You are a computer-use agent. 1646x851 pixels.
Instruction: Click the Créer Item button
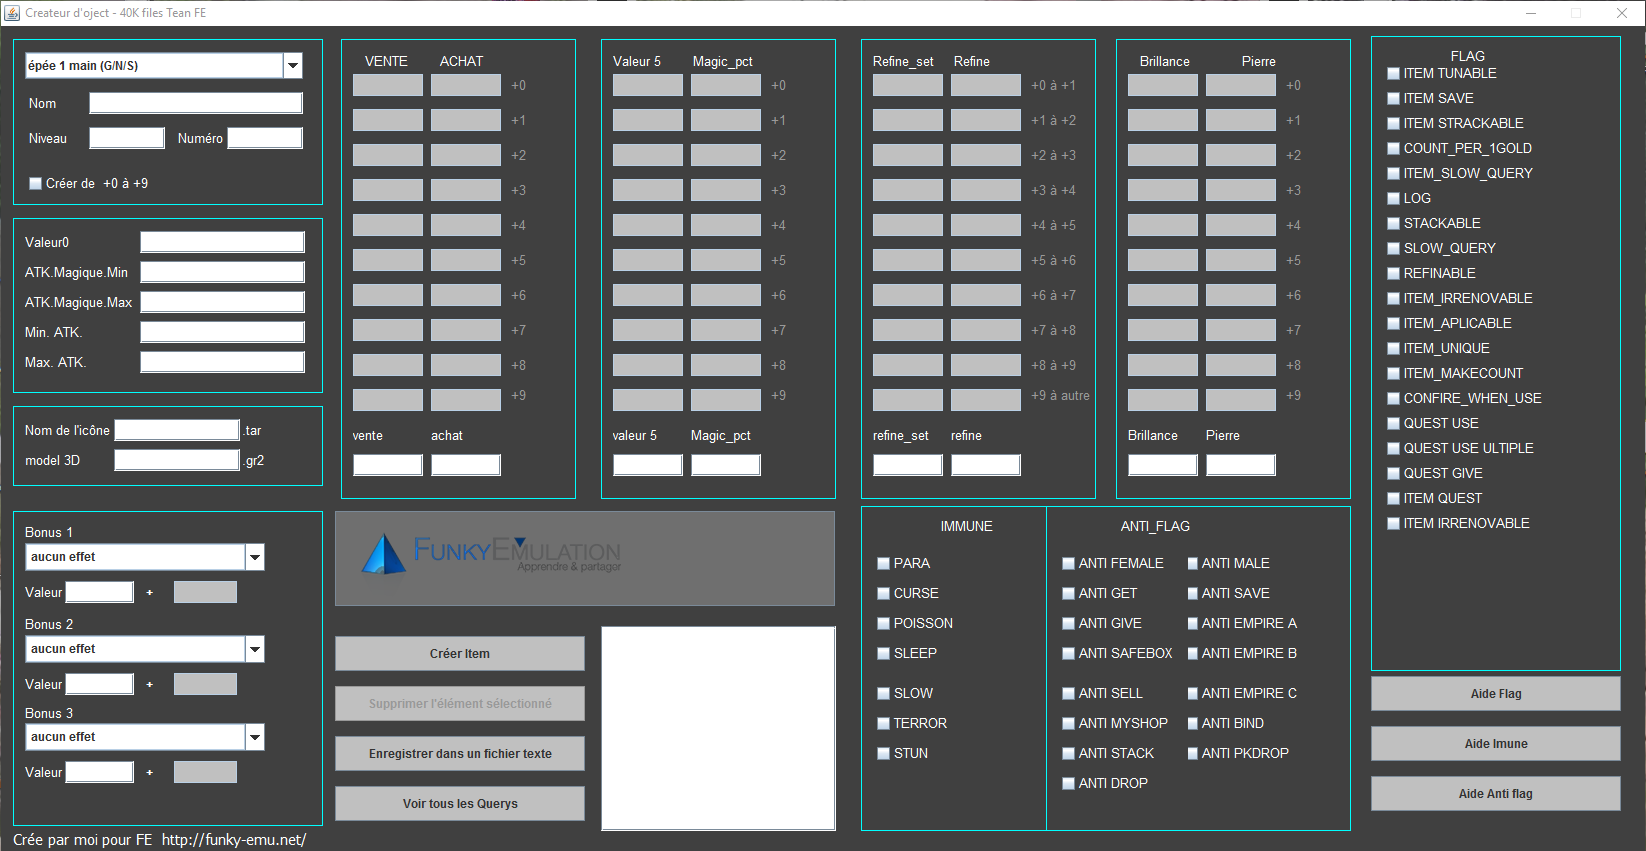pos(460,654)
